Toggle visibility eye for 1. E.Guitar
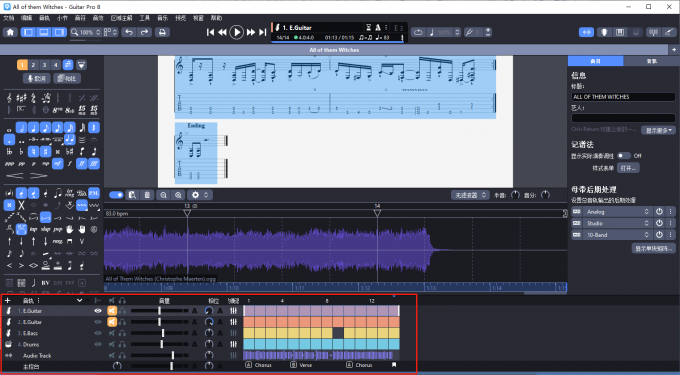Viewport: 680px width, 375px height. pyautogui.click(x=98, y=310)
